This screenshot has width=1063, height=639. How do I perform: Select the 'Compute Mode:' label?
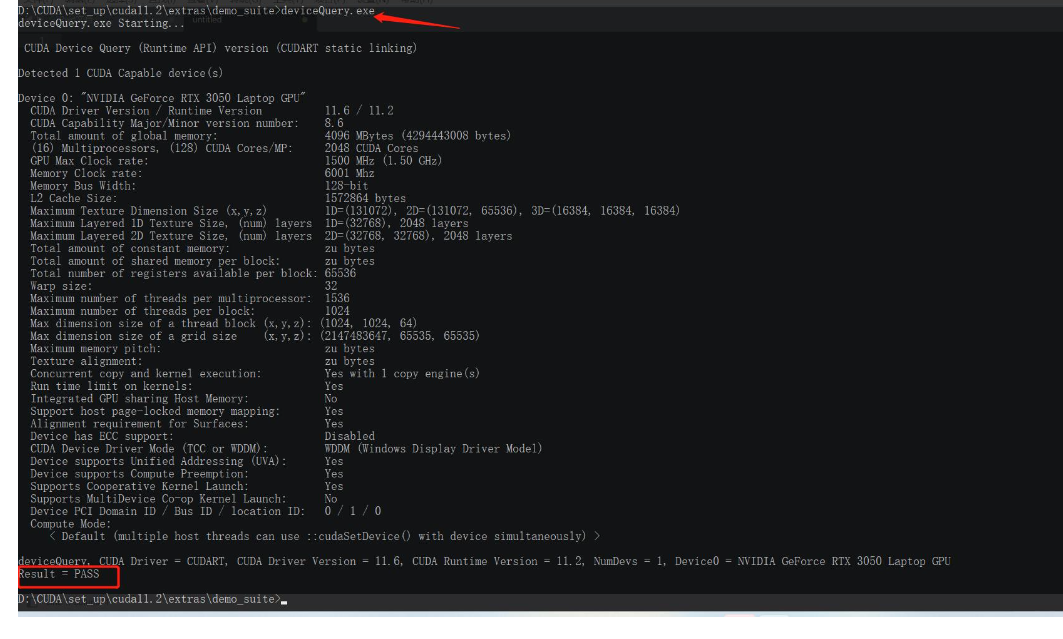tap(71, 524)
